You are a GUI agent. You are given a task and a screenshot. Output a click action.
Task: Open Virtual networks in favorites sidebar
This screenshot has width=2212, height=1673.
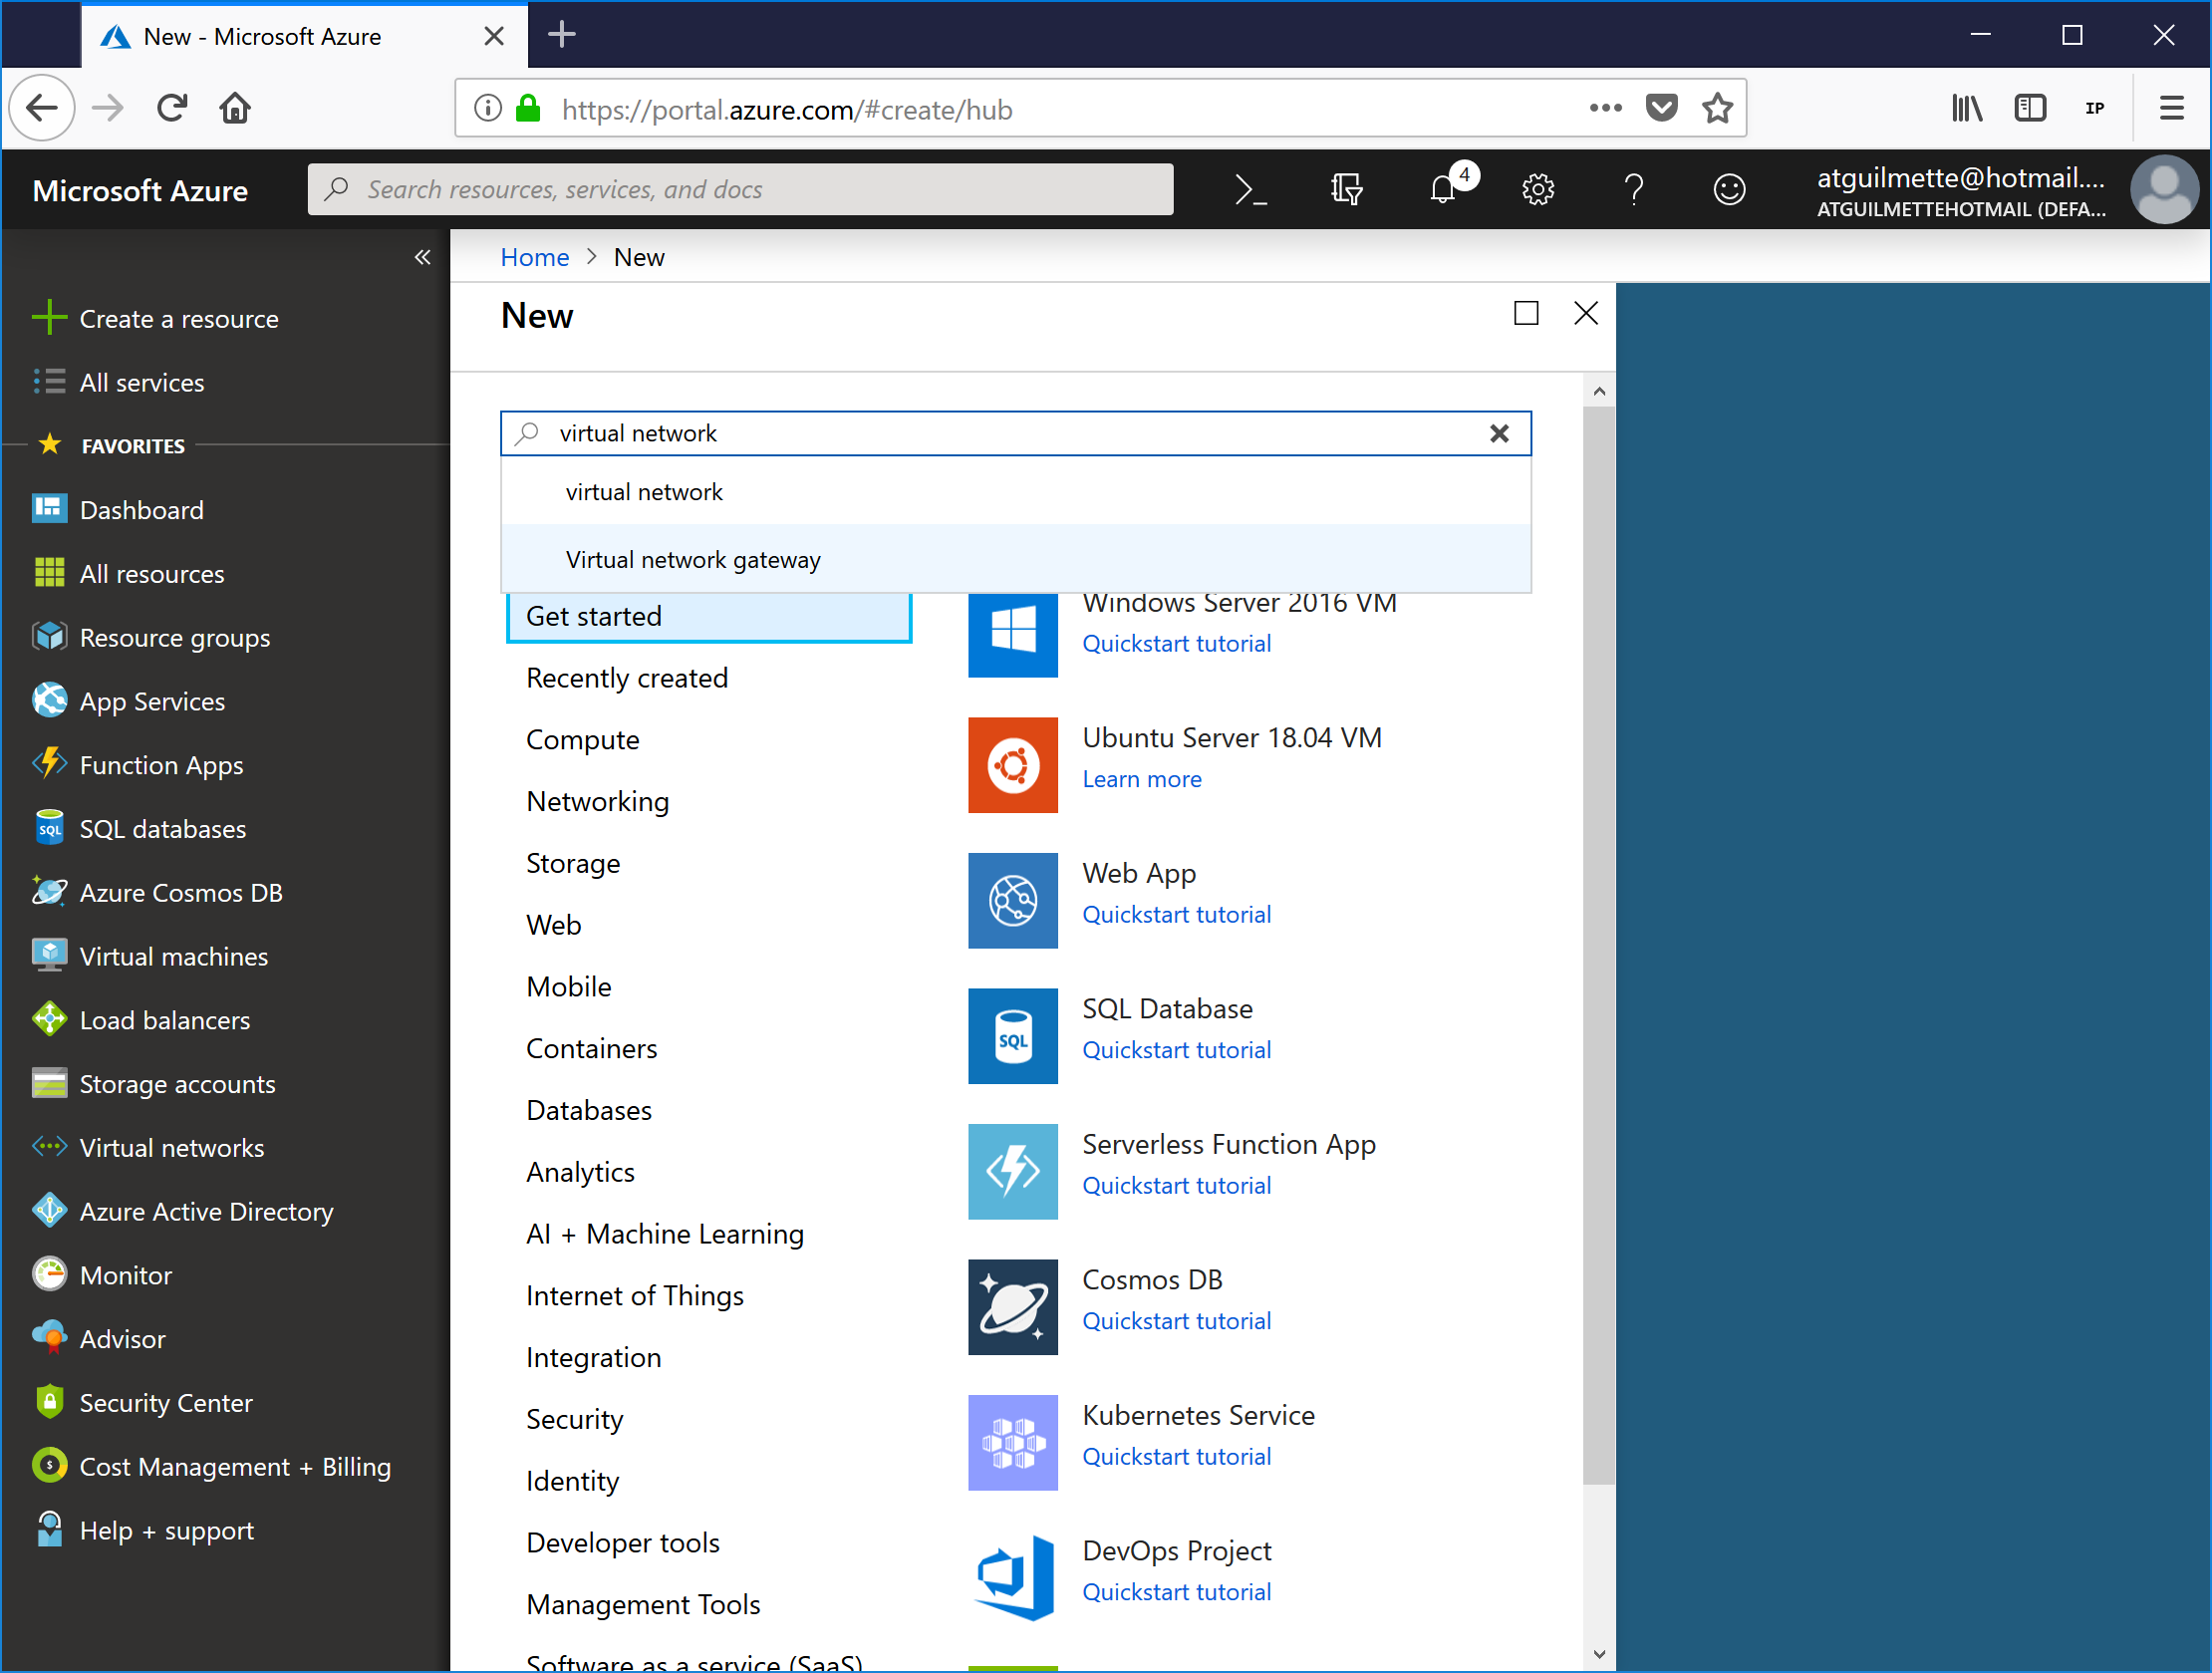coord(171,1148)
